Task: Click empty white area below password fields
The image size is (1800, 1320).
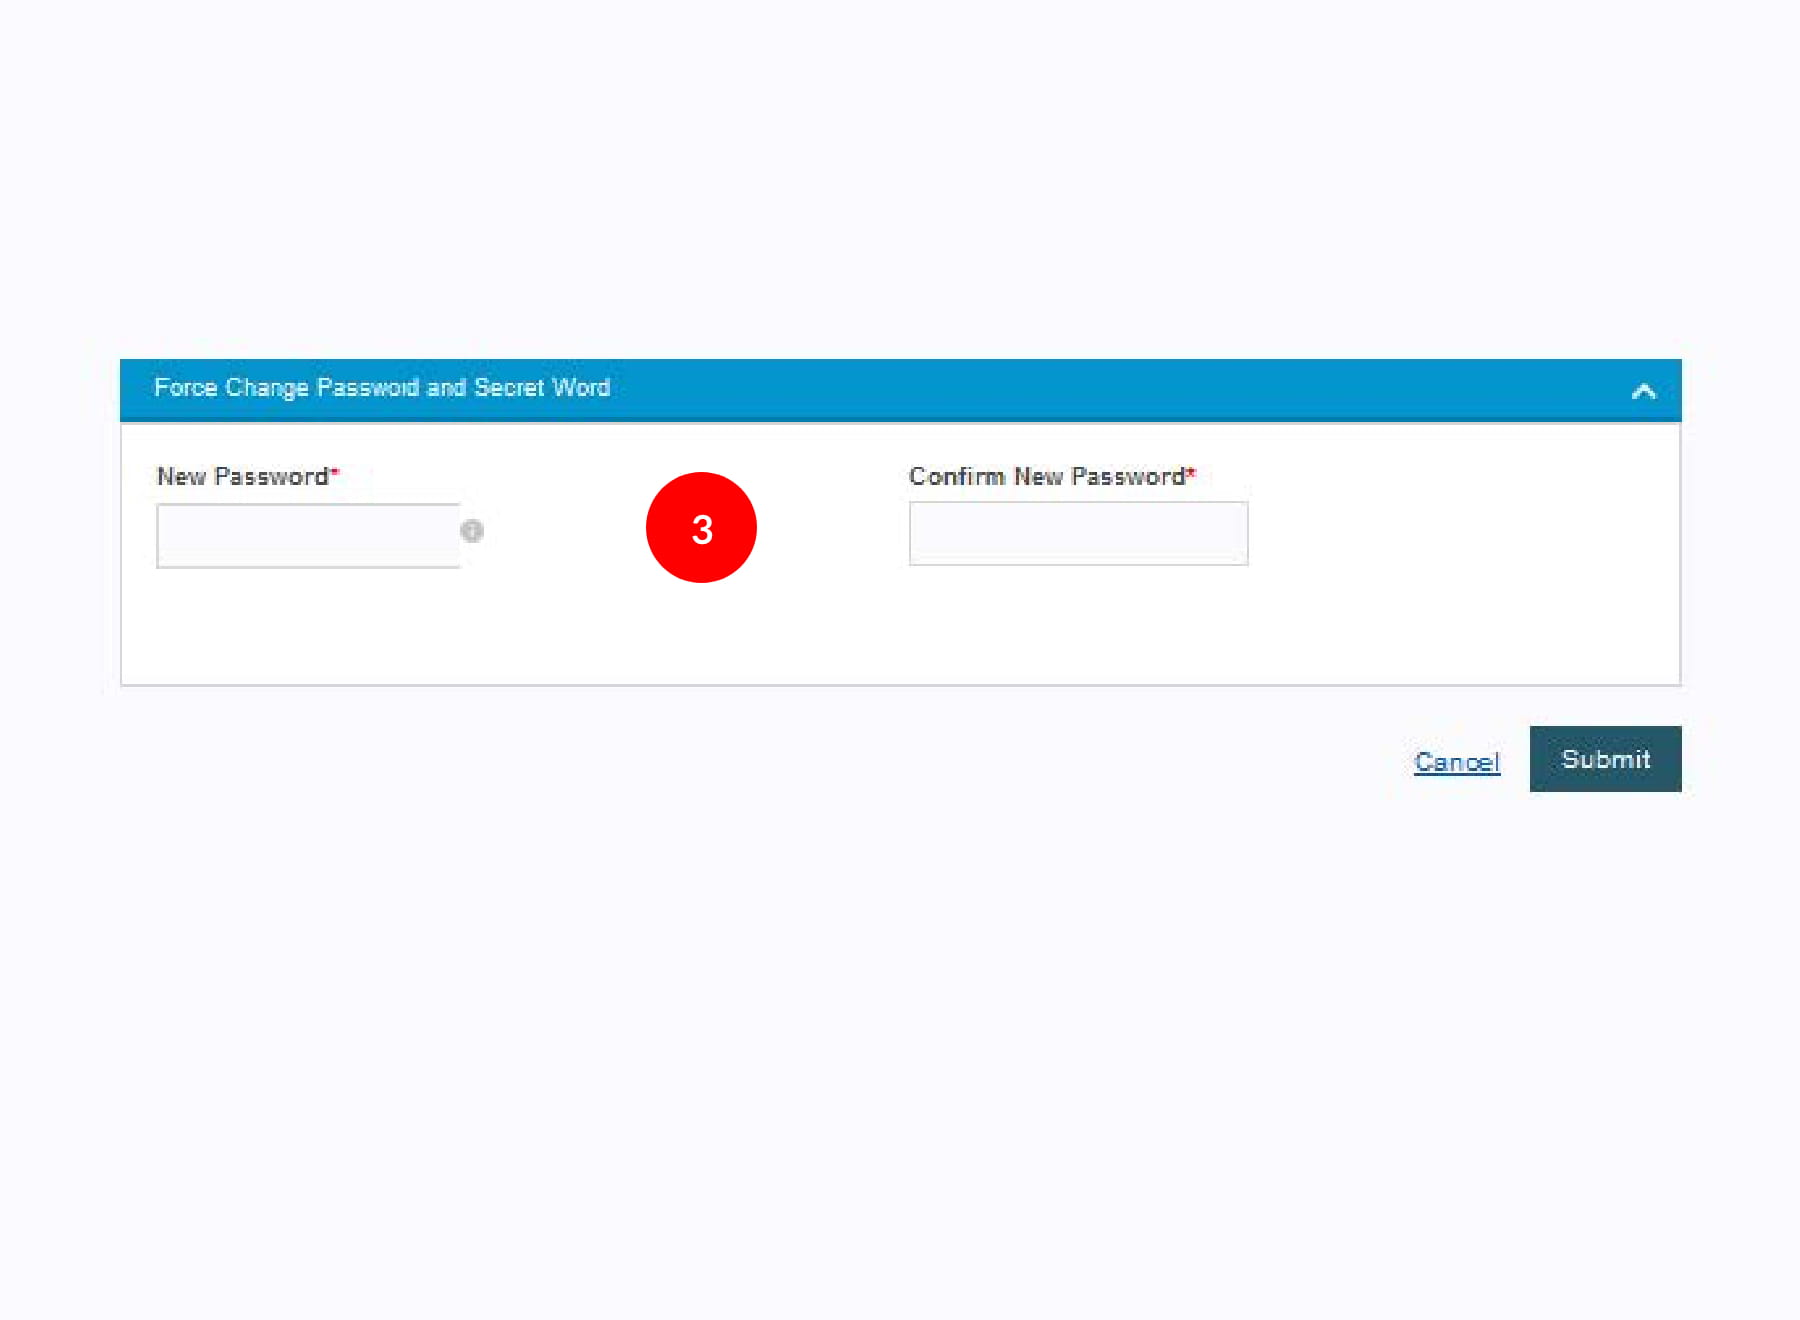Action: click(x=900, y=630)
